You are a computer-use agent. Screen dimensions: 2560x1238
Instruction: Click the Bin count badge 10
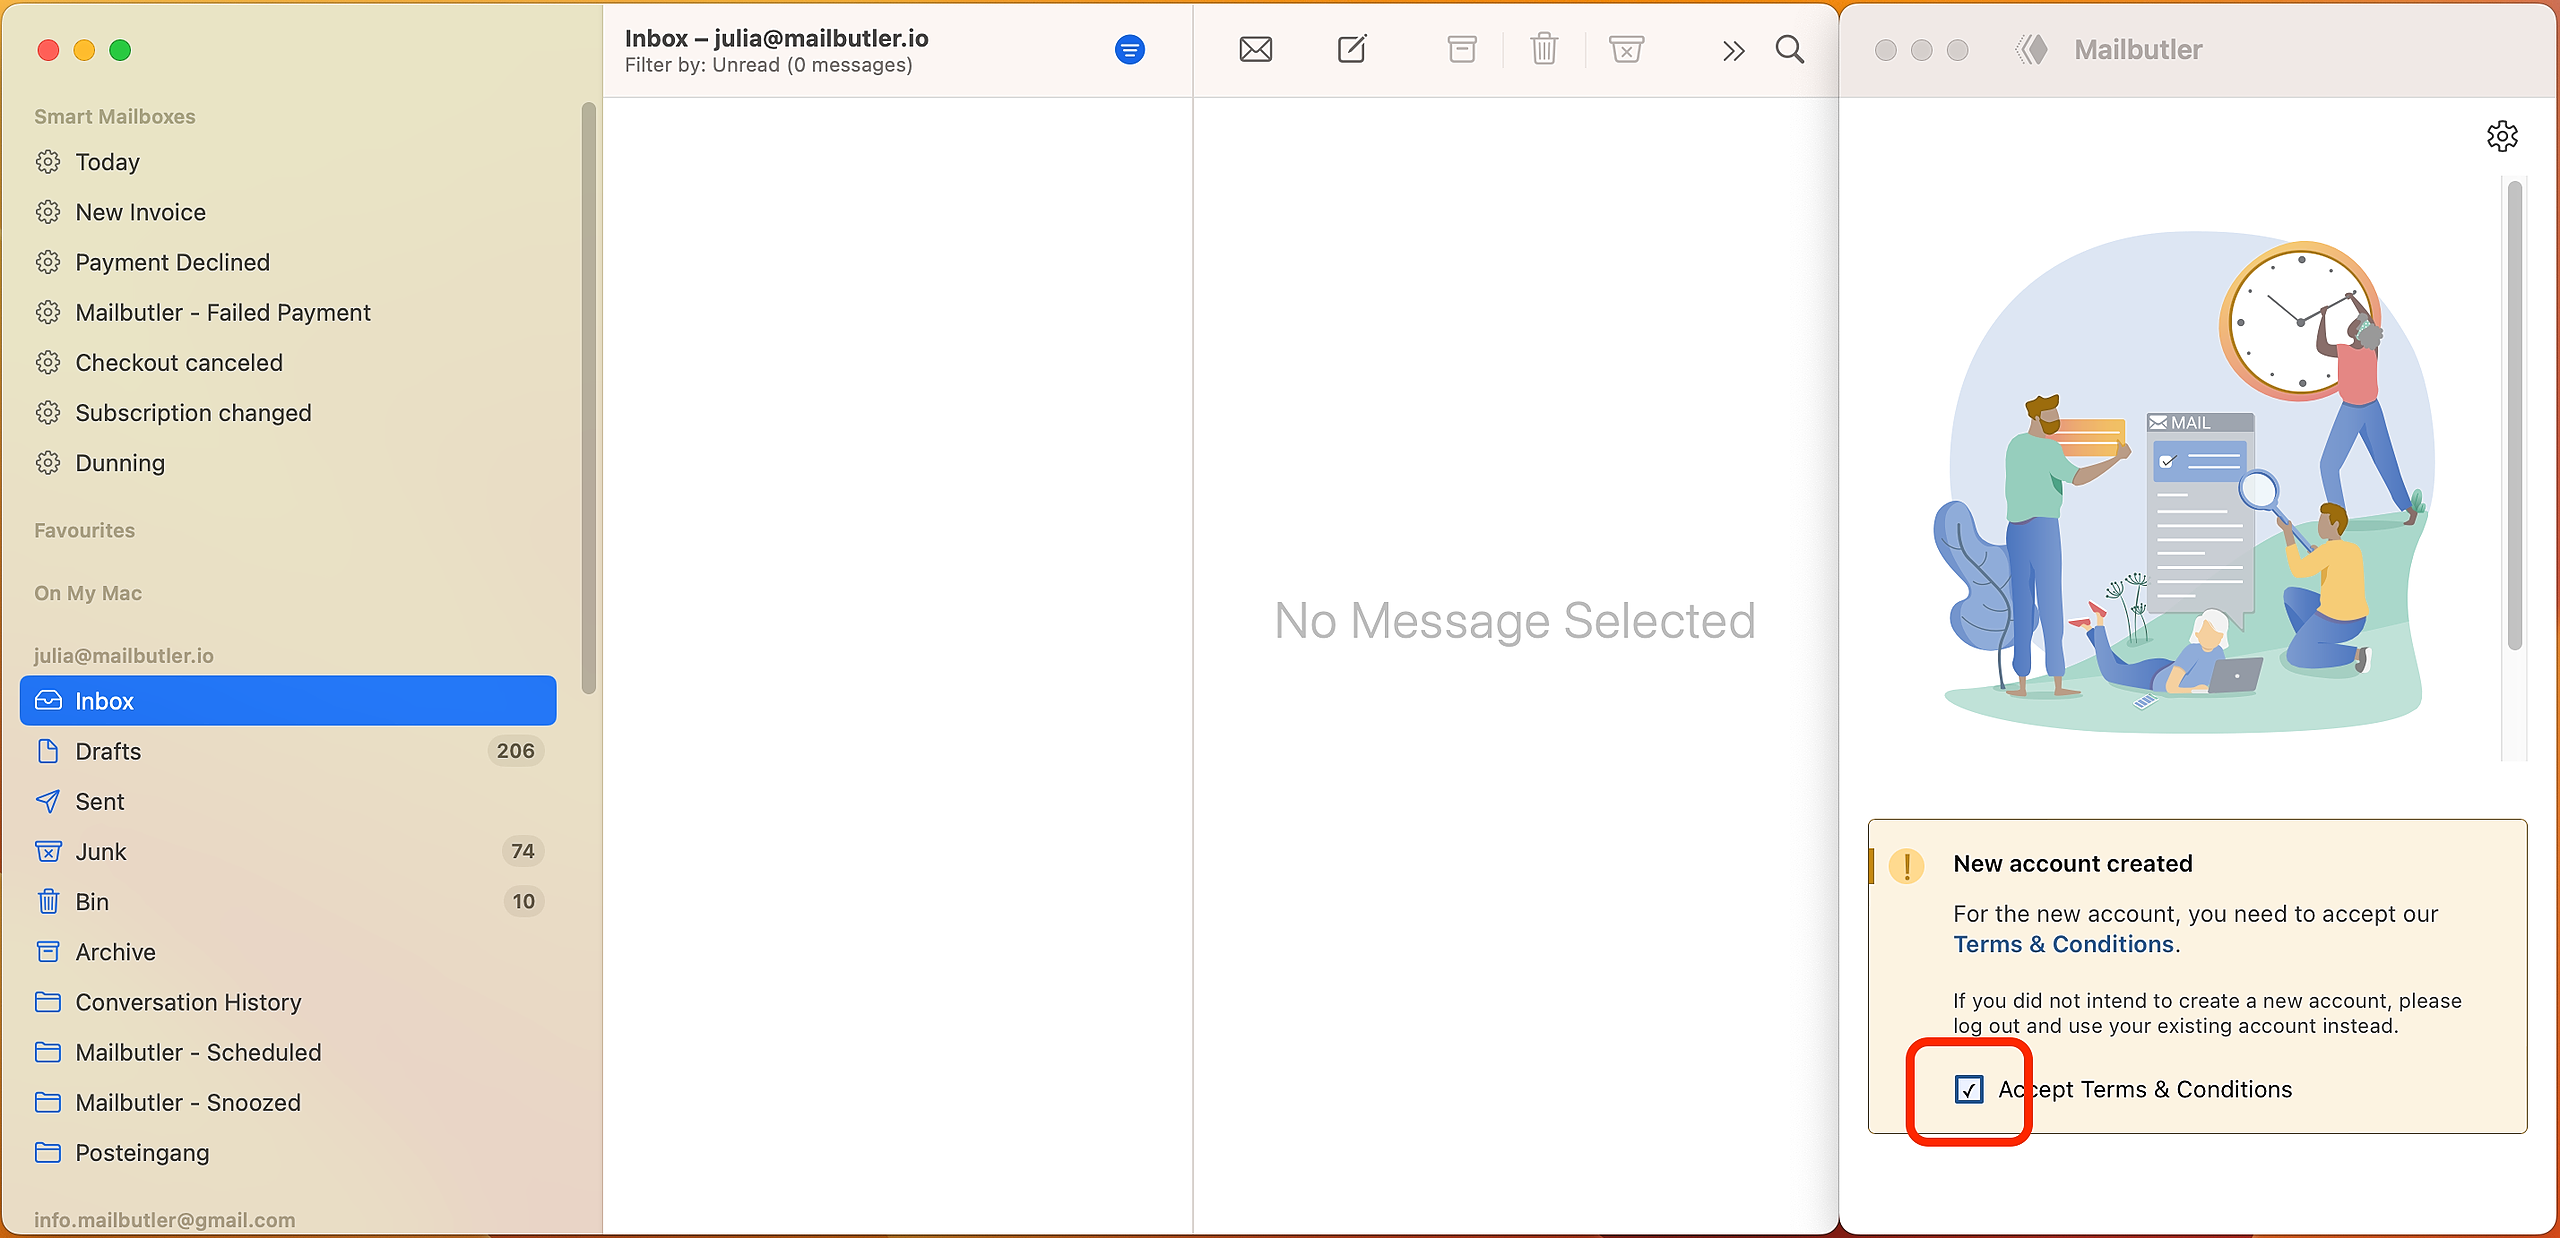click(523, 901)
